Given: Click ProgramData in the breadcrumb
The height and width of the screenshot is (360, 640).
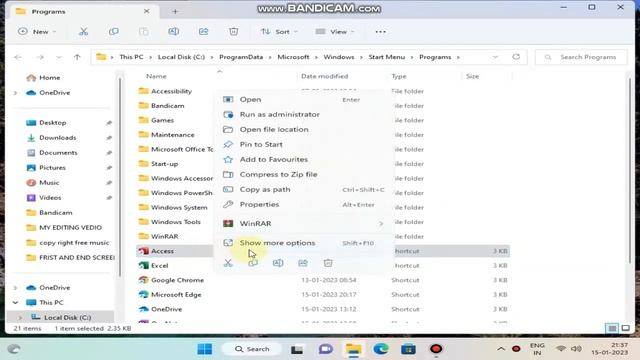Looking at the screenshot, I should click(x=241, y=57).
